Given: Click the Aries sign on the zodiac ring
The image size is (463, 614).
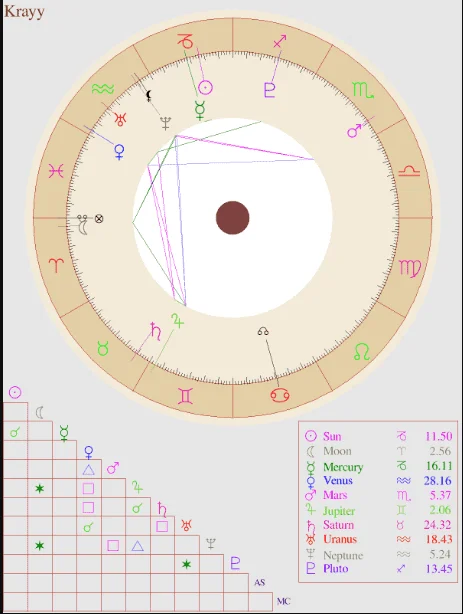Looking at the screenshot, I should coord(56,266).
